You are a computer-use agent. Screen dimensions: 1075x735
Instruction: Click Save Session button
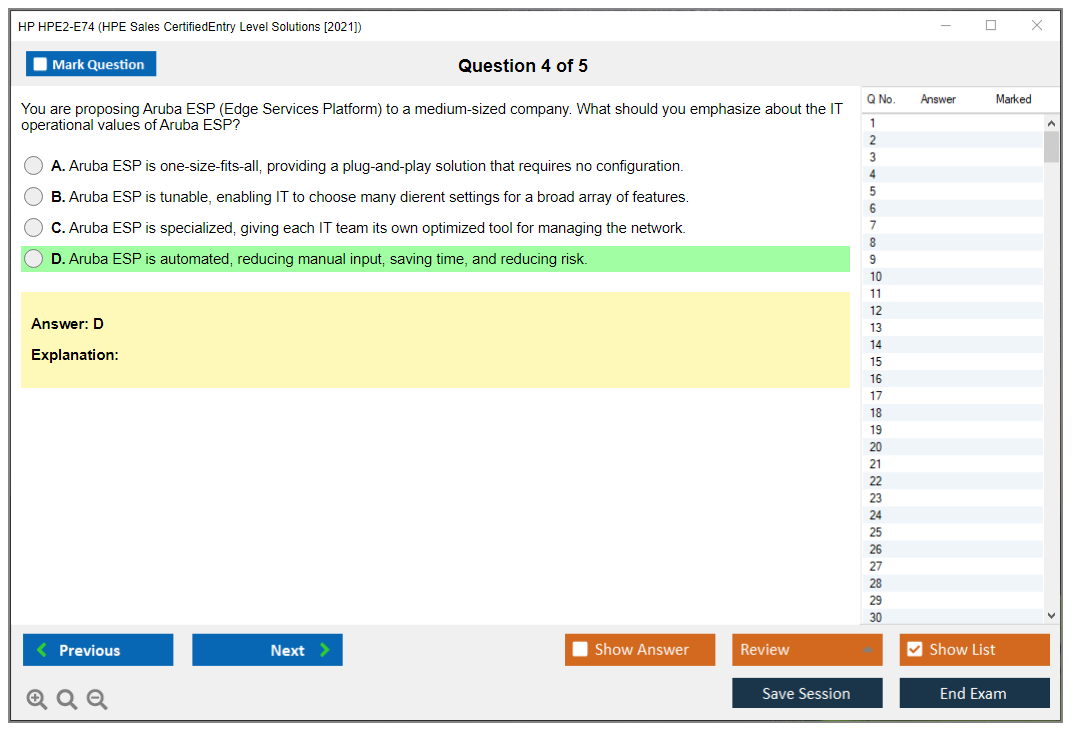[x=807, y=694]
